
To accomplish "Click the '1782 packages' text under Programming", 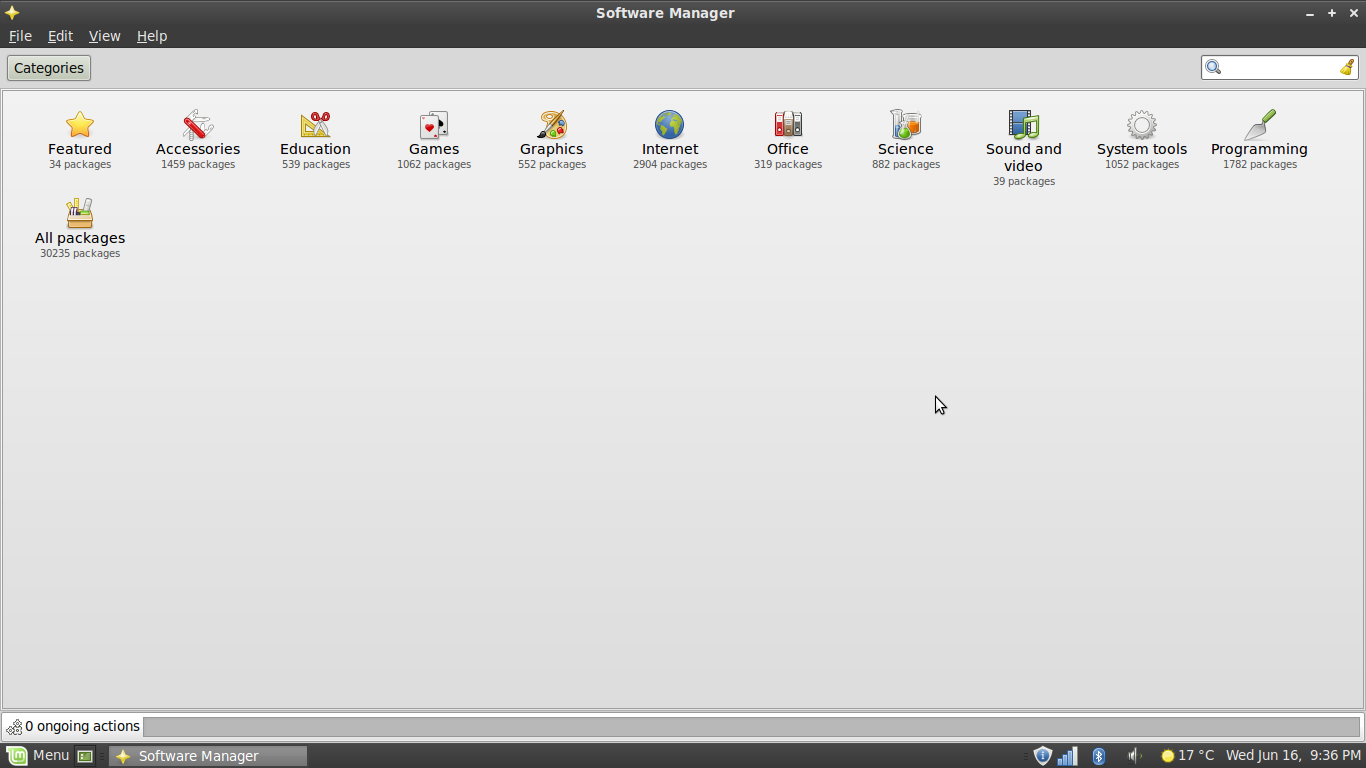I will click(x=1260, y=165).
